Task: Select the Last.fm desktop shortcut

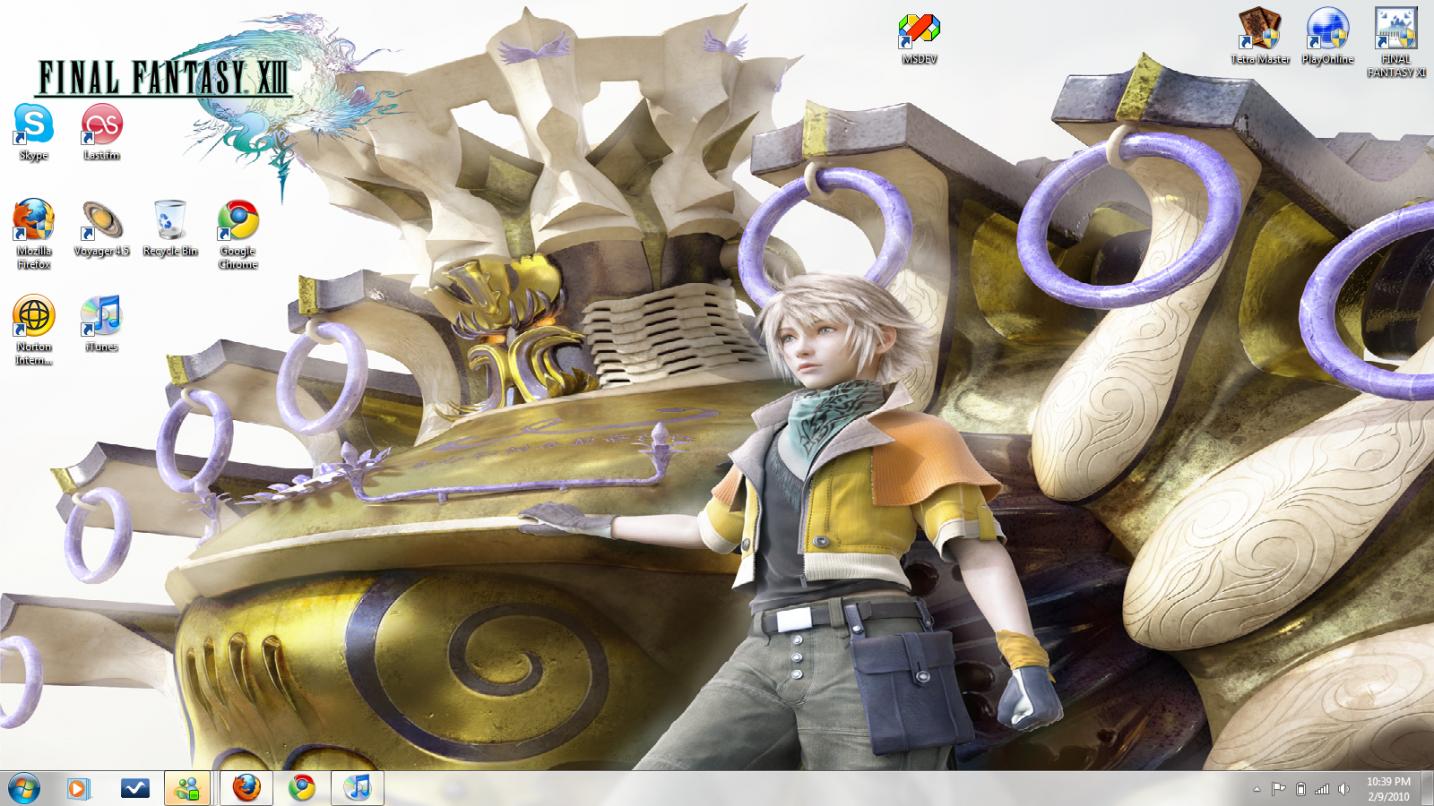Action: pyautogui.click(x=102, y=132)
